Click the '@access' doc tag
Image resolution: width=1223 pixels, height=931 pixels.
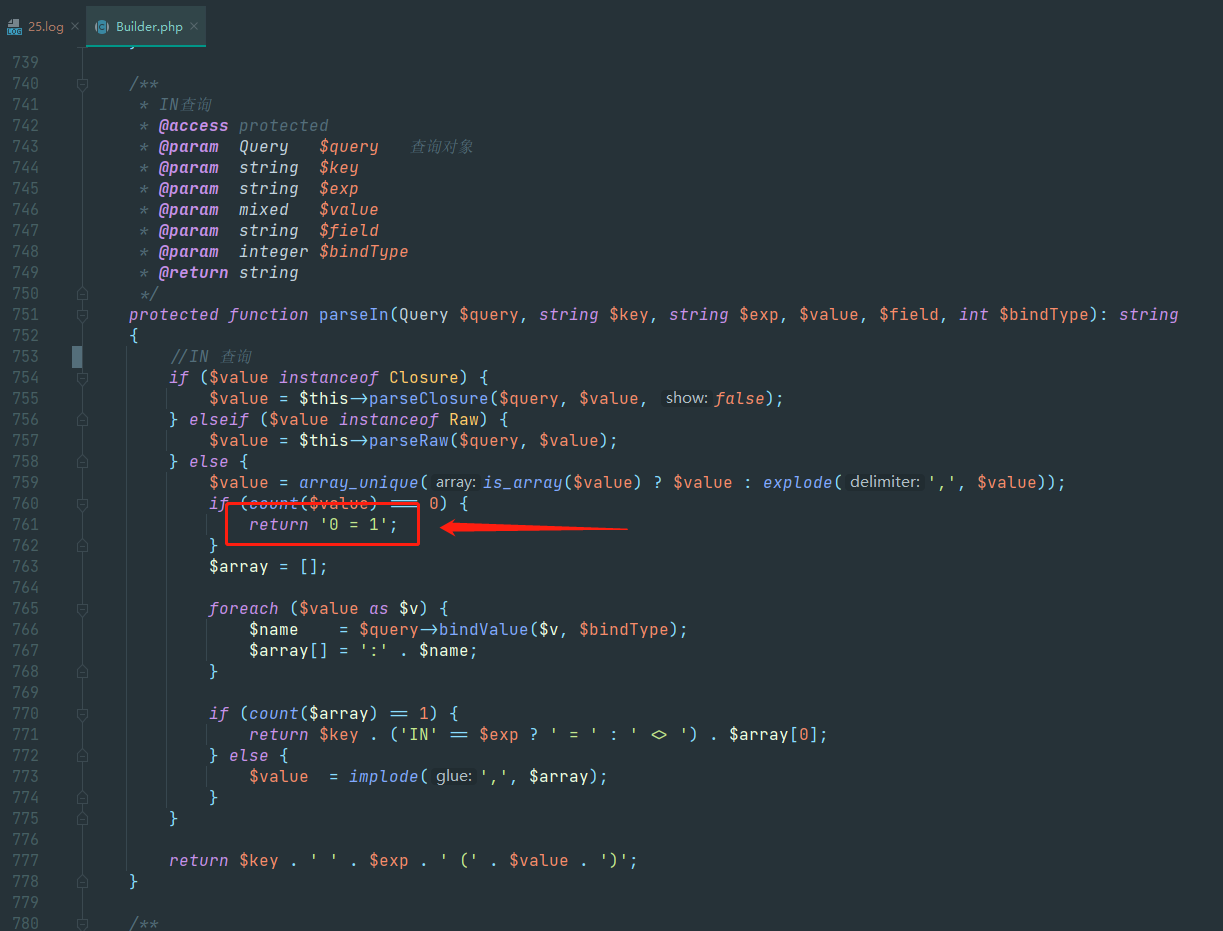coord(193,126)
